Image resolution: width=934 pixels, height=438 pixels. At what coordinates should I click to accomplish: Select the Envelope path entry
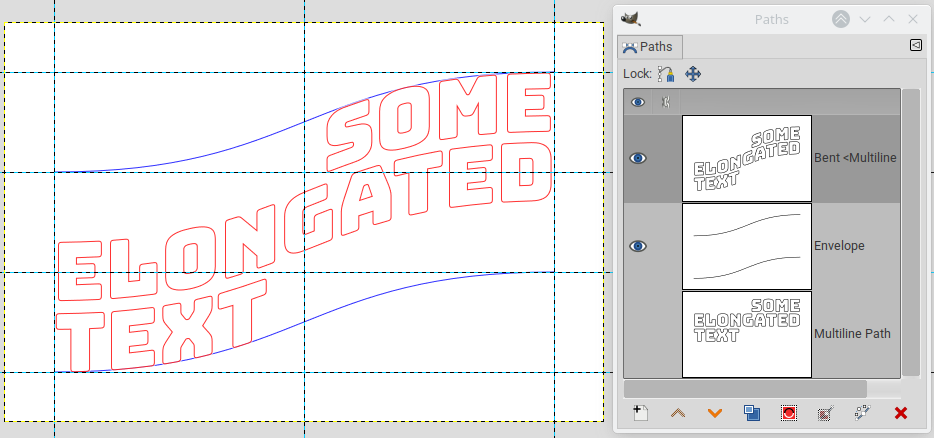[838, 246]
